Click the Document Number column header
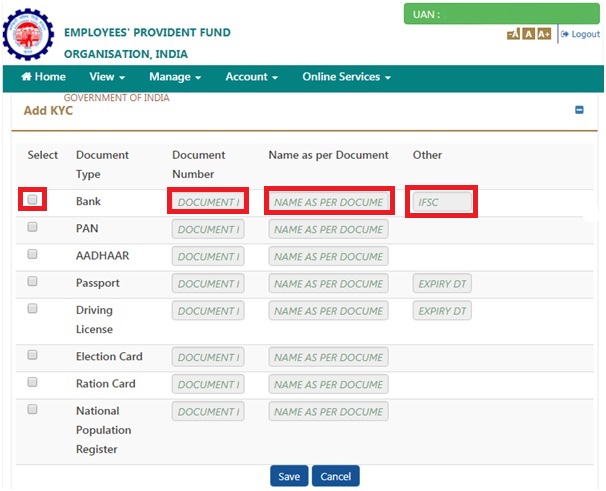 coord(199,164)
